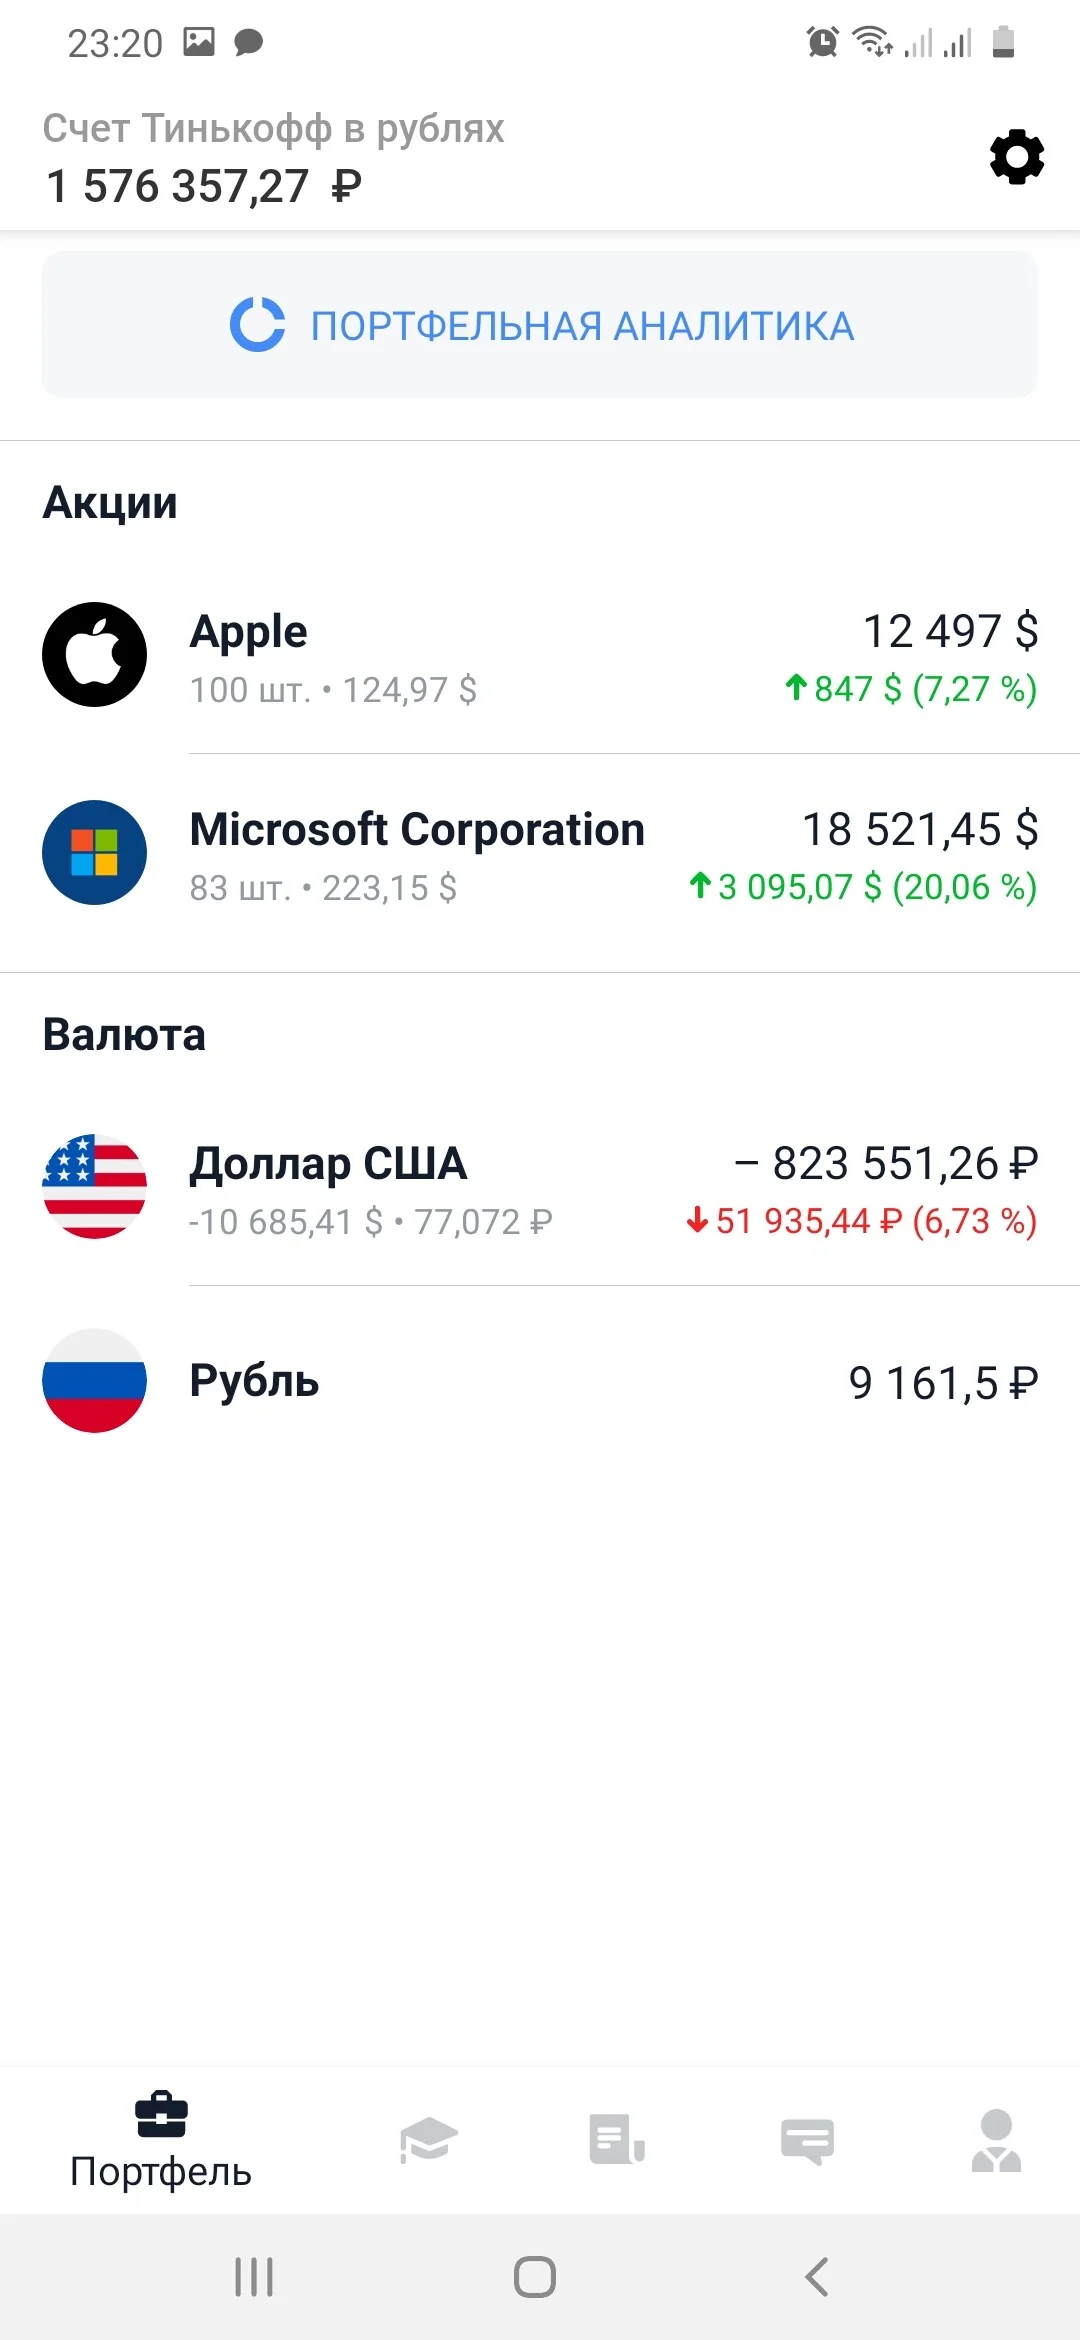Image resolution: width=1080 pixels, height=2340 pixels.
Task: Open the orders document tab icon
Action: tap(617, 2139)
